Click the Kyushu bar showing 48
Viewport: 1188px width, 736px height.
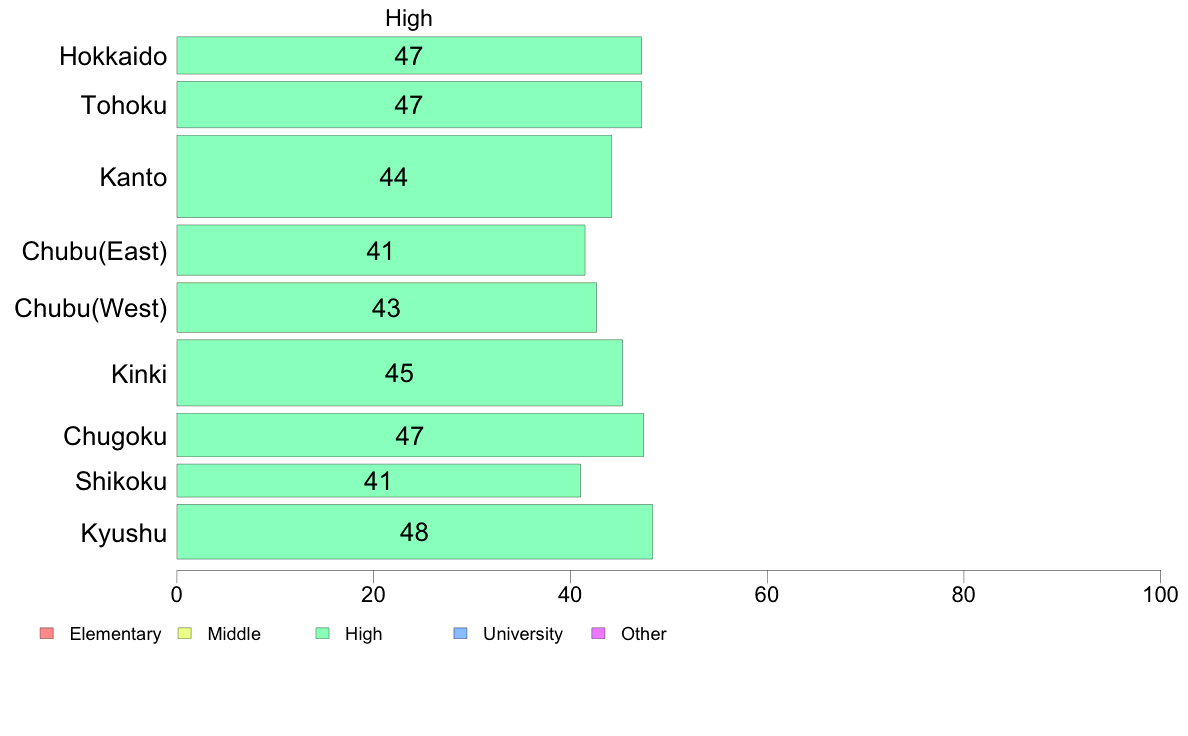click(x=414, y=532)
